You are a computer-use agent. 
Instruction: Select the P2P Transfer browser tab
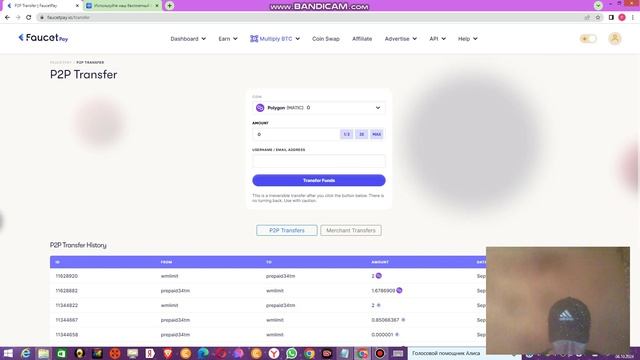(42, 6)
